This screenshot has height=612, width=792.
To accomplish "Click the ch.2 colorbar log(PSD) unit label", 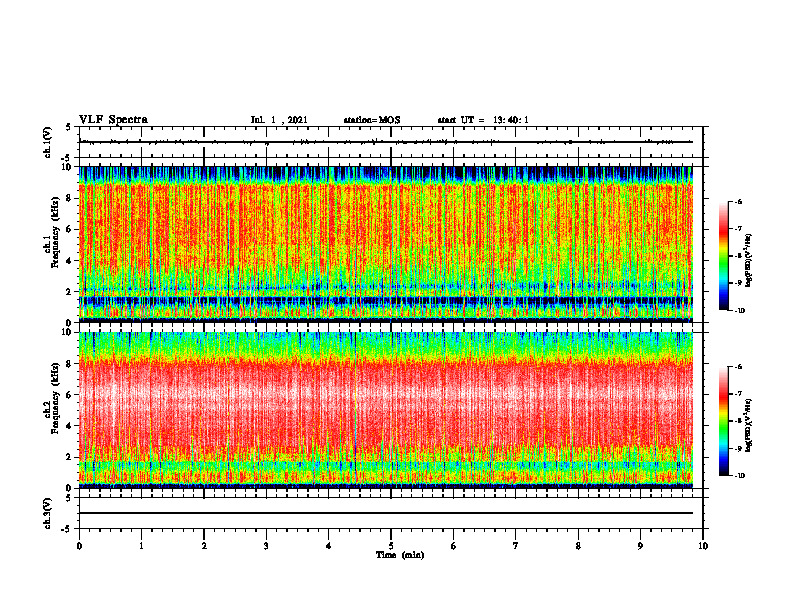I will tap(748, 426).
